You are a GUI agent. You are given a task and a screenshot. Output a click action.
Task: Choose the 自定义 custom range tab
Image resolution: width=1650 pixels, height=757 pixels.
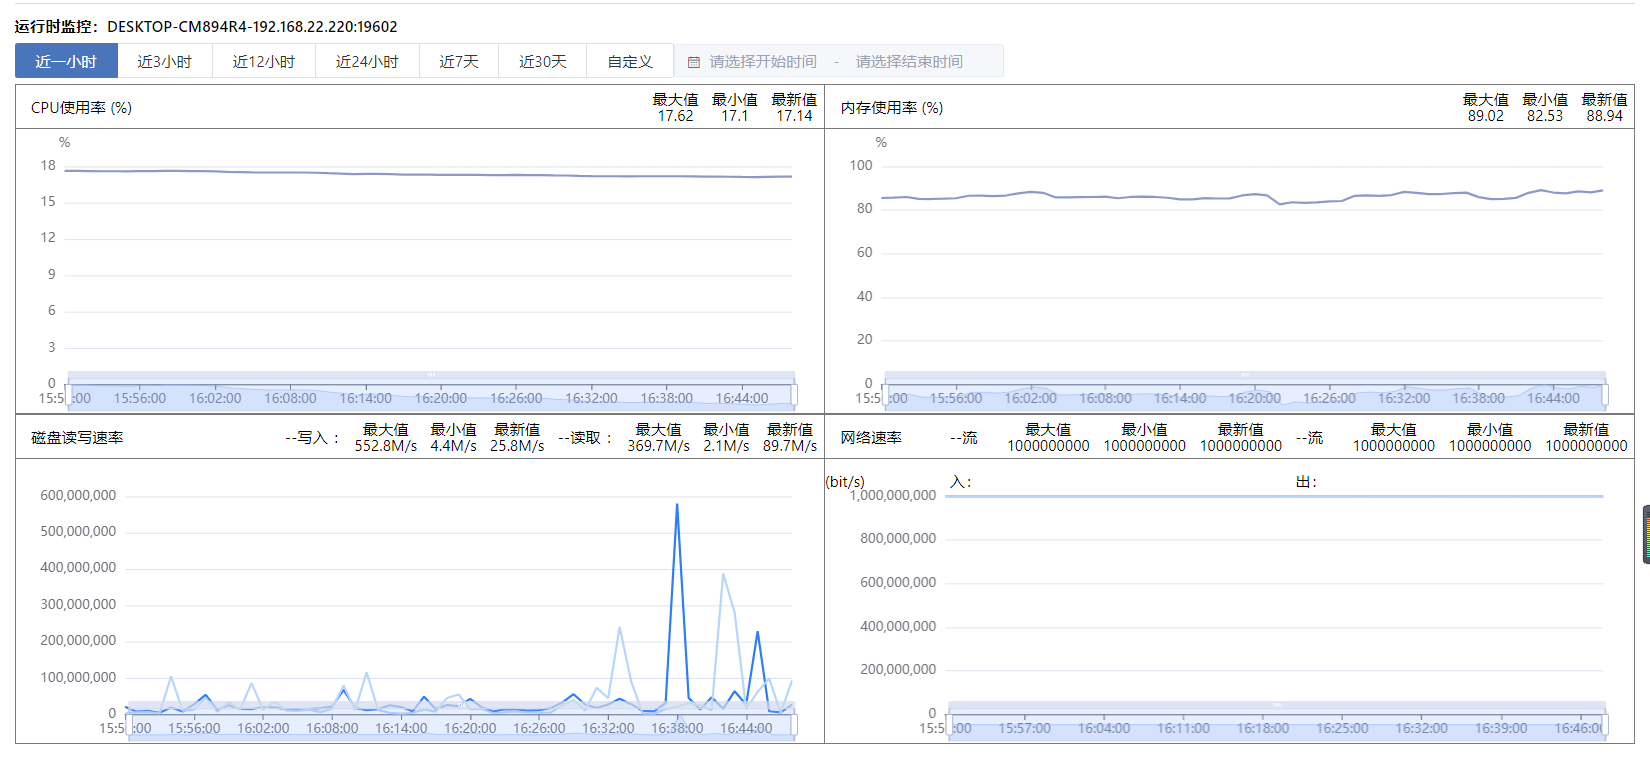coord(630,61)
